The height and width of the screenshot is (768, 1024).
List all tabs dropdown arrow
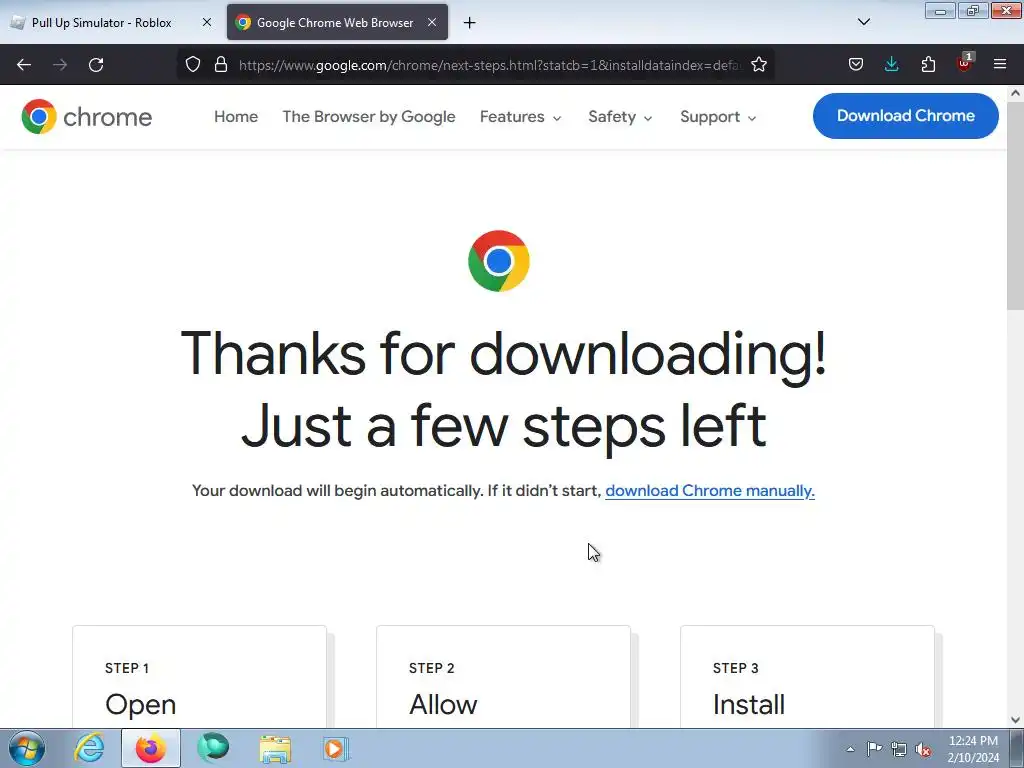(864, 22)
